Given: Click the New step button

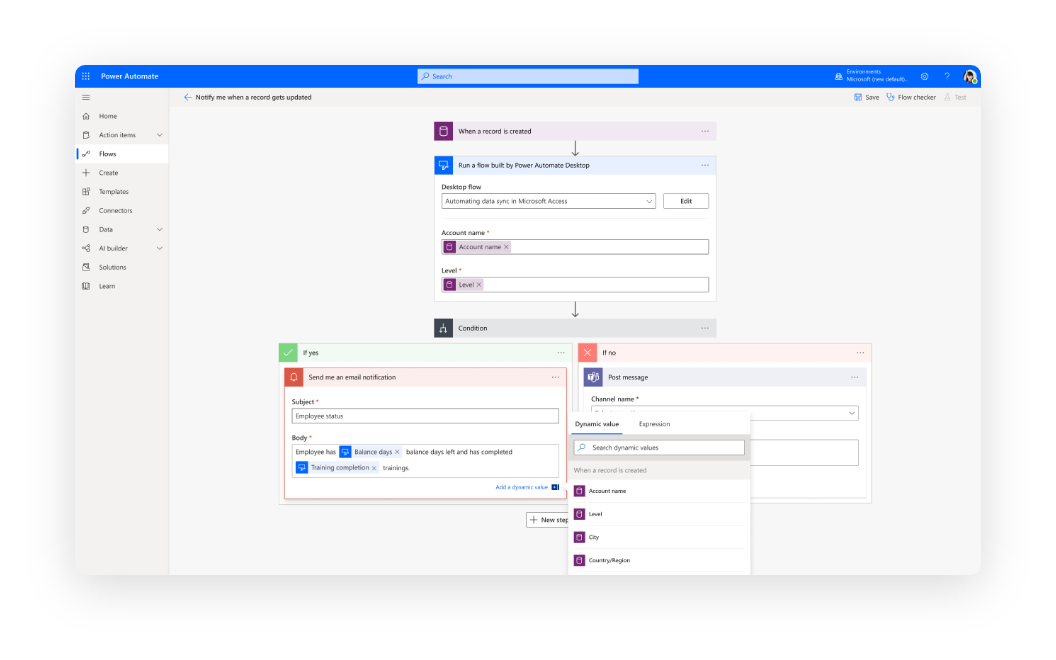Looking at the screenshot, I should (x=548, y=519).
